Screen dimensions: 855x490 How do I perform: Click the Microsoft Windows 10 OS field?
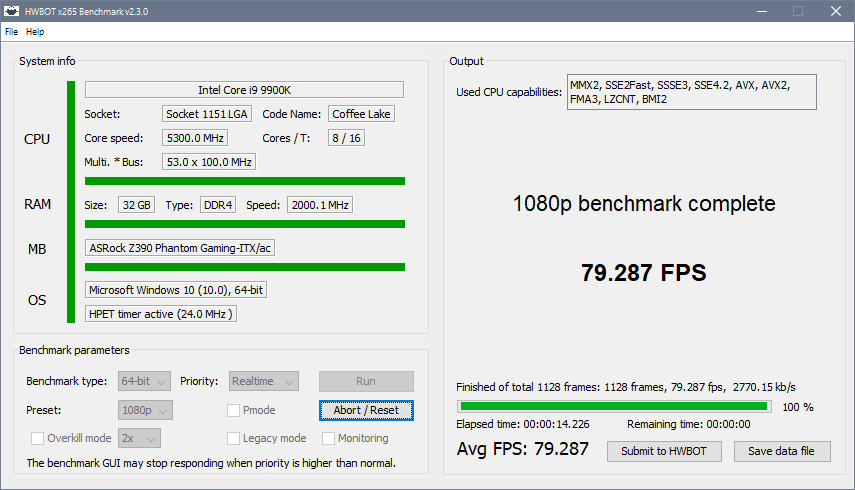tap(176, 290)
